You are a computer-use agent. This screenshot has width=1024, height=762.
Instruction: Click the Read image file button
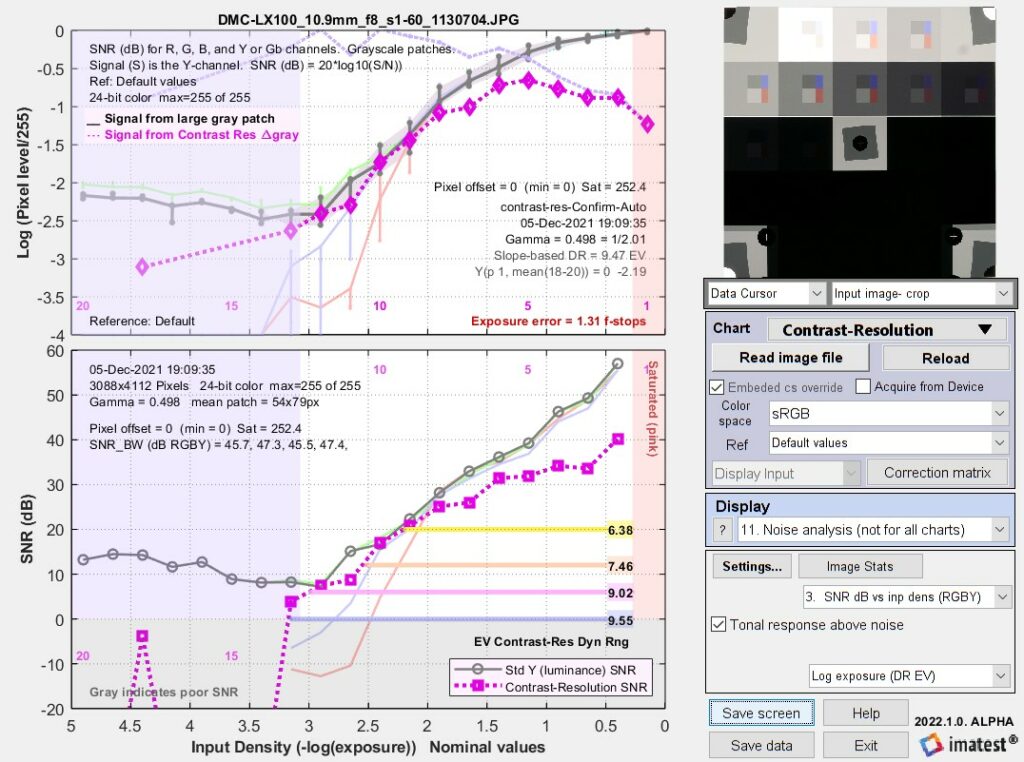790,358
